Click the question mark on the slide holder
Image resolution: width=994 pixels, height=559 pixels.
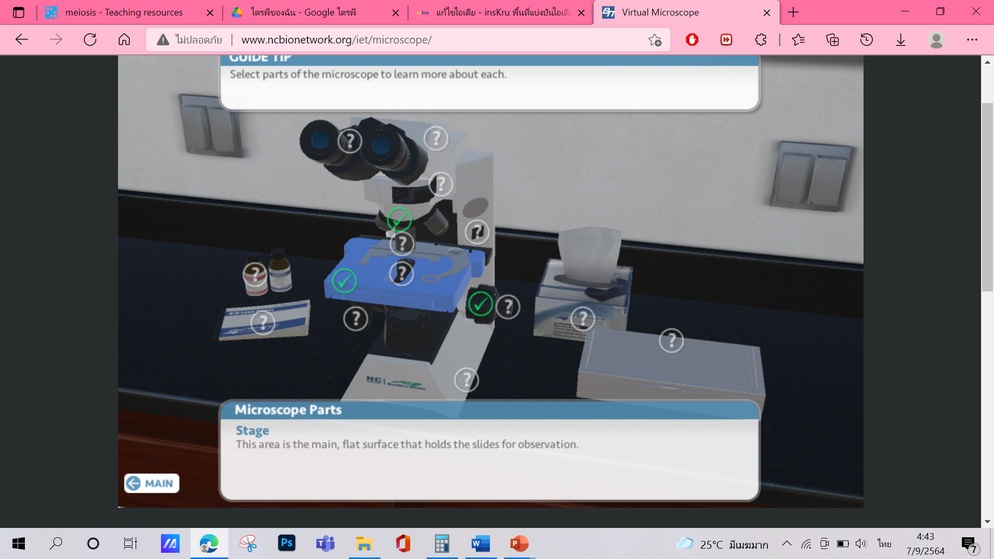point(401,274)
